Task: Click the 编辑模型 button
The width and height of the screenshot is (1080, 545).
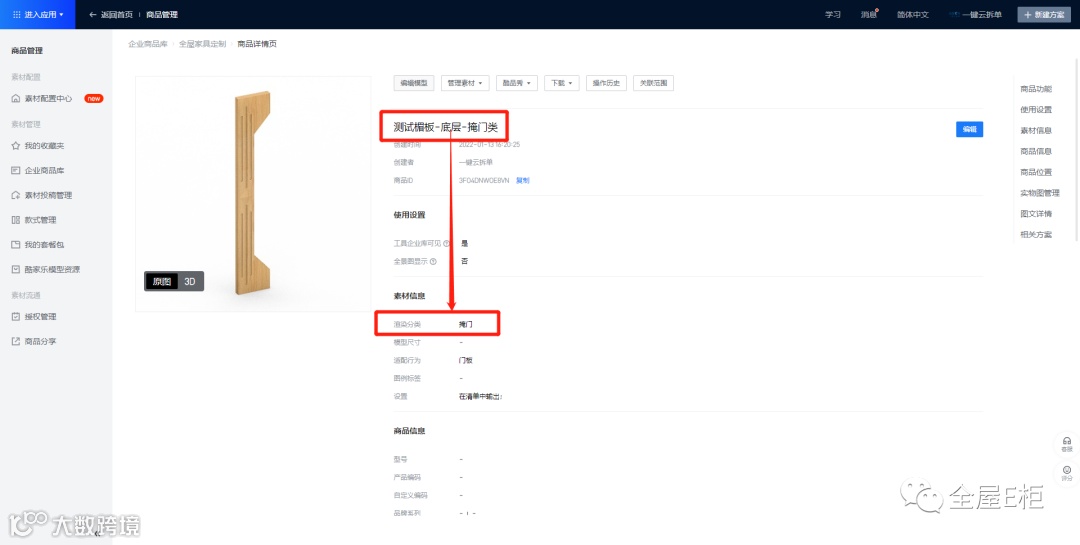Action: click(x=414, y=83)
